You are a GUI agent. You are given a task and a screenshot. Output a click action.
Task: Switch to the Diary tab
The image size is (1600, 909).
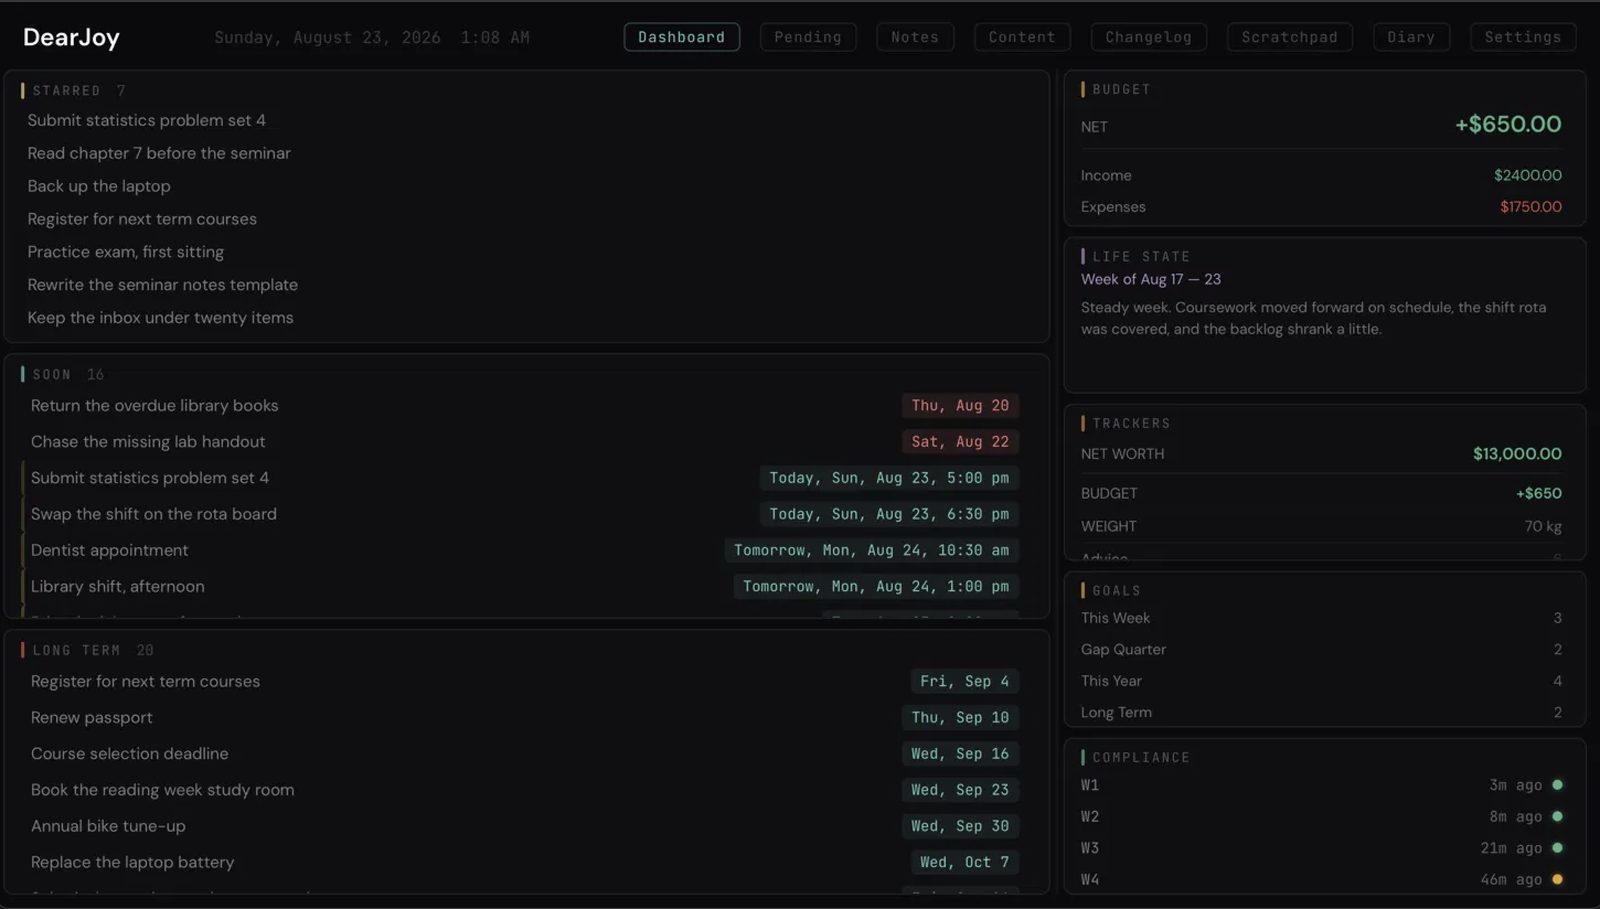(1411, 37)
